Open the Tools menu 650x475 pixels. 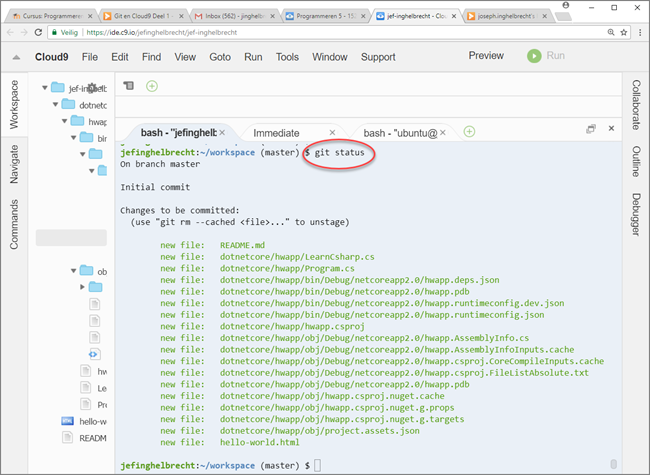point(287,57)
